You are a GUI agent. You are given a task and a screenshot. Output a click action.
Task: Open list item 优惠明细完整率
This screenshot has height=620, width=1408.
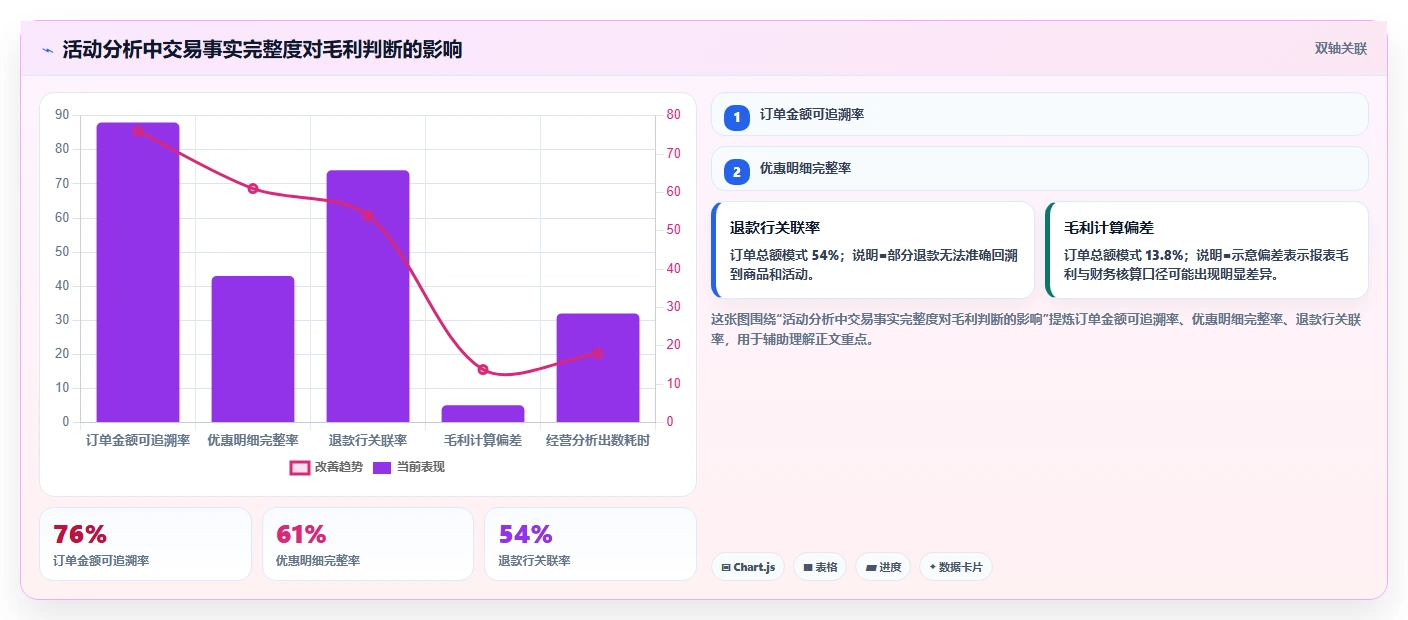pos(1039,169)
